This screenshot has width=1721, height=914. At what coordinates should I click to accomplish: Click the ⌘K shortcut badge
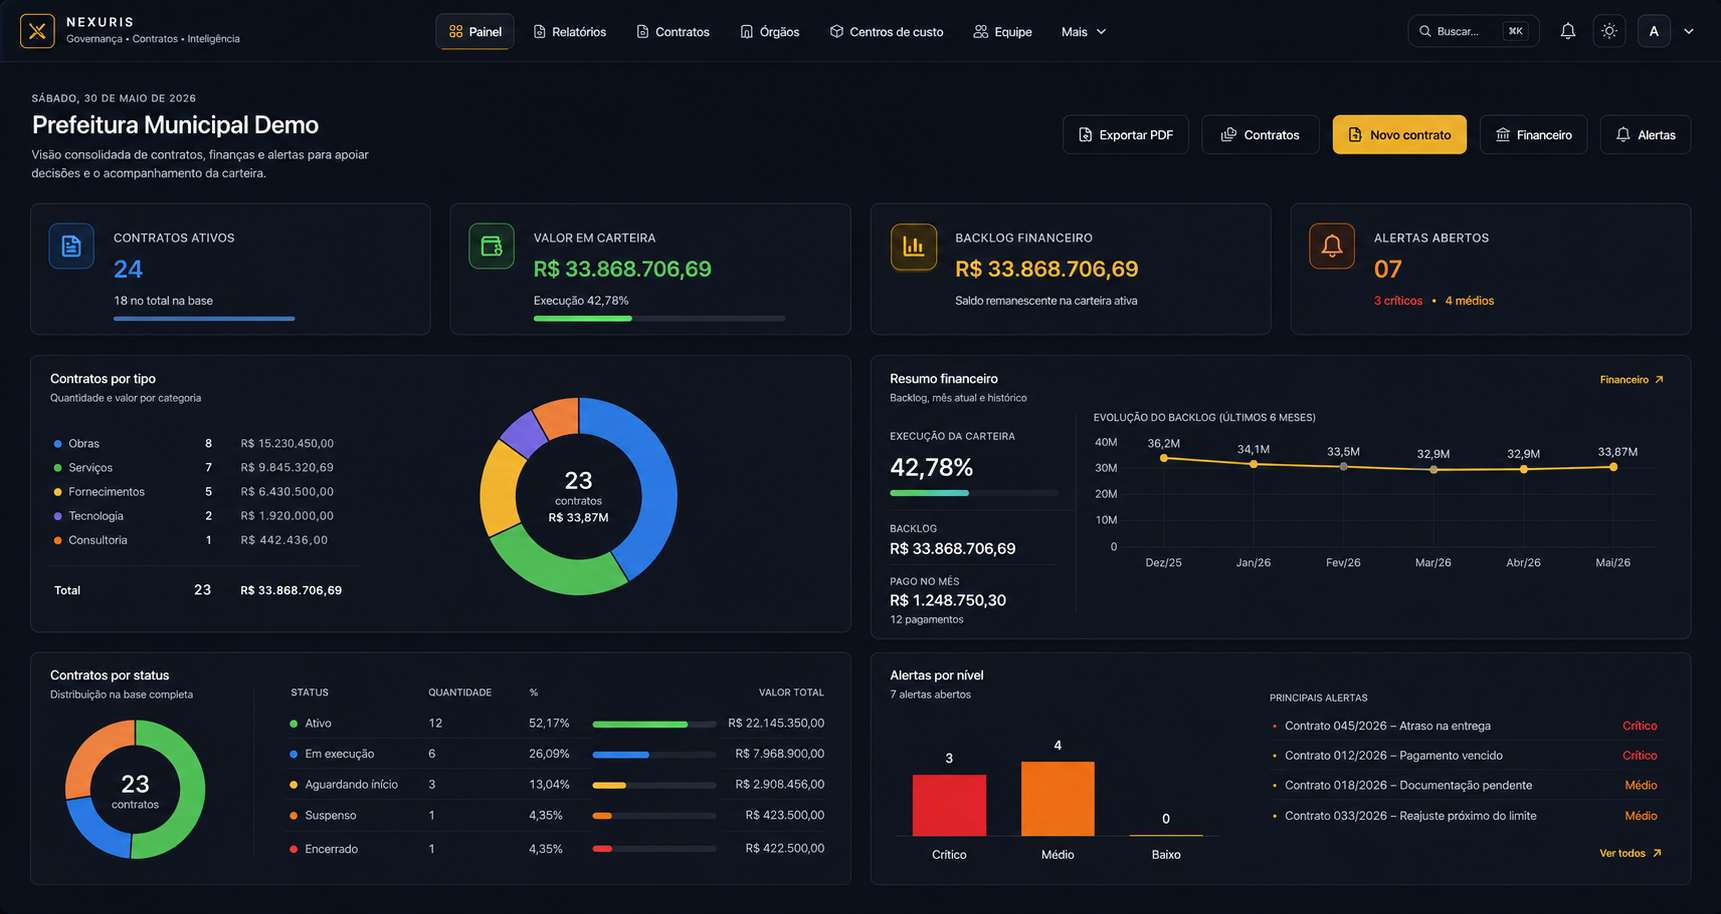(1516, 31)
